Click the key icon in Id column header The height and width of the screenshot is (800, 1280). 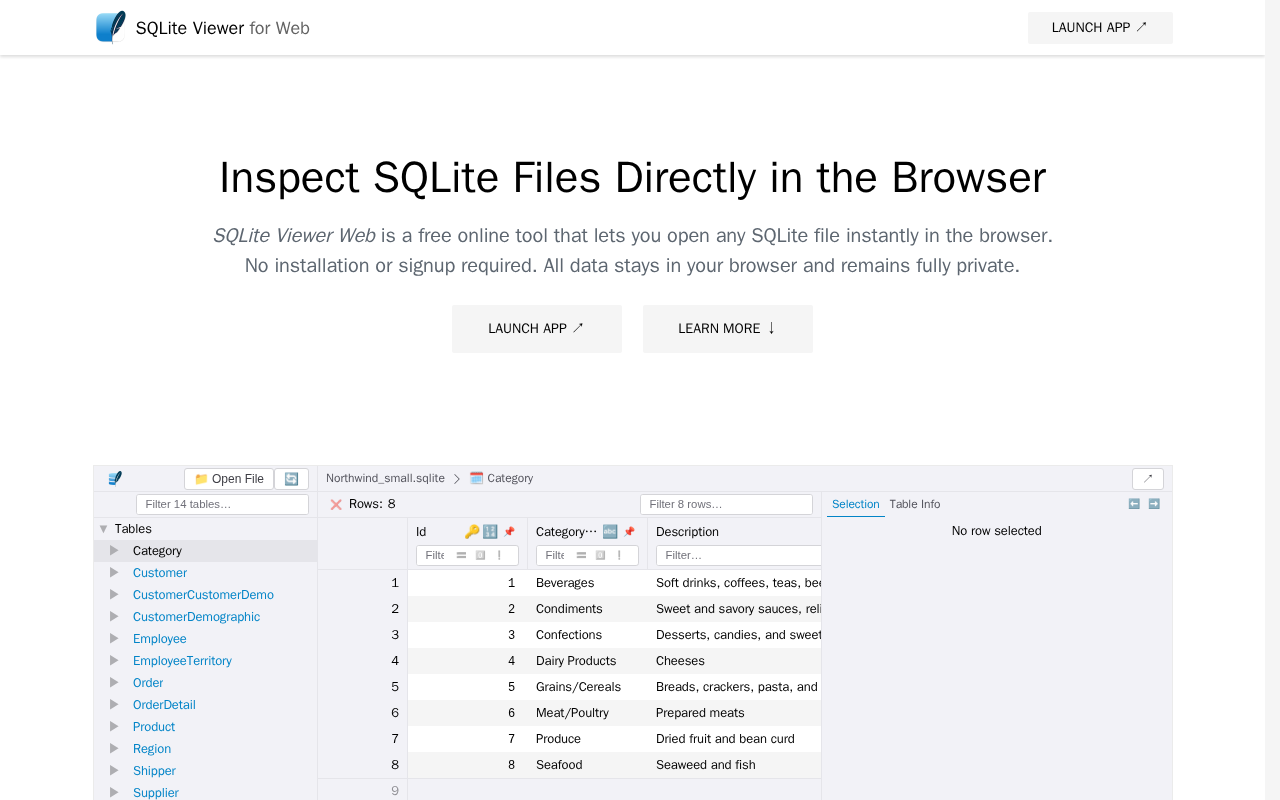pos(472,532)
